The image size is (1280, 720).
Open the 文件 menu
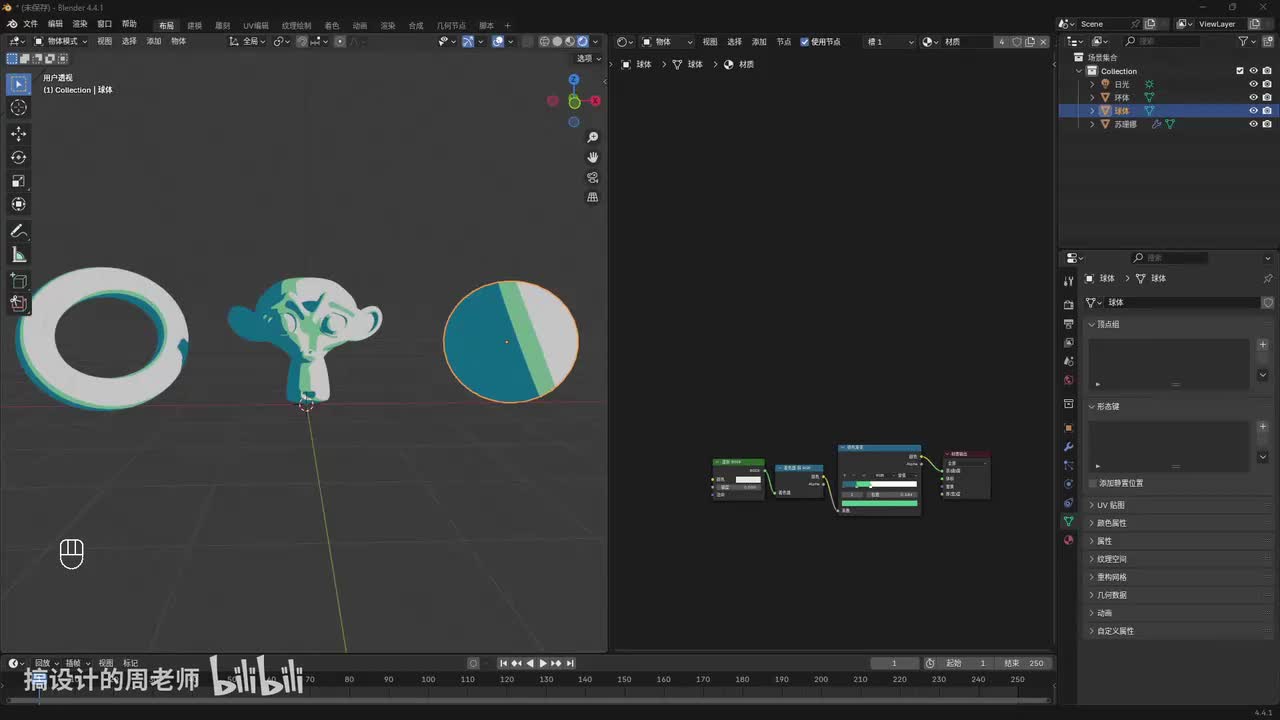click(30, 24)
